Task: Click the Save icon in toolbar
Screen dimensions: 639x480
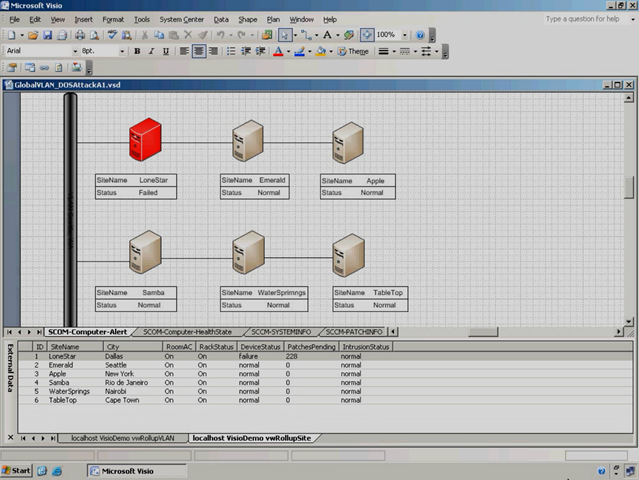Action: 48,35
